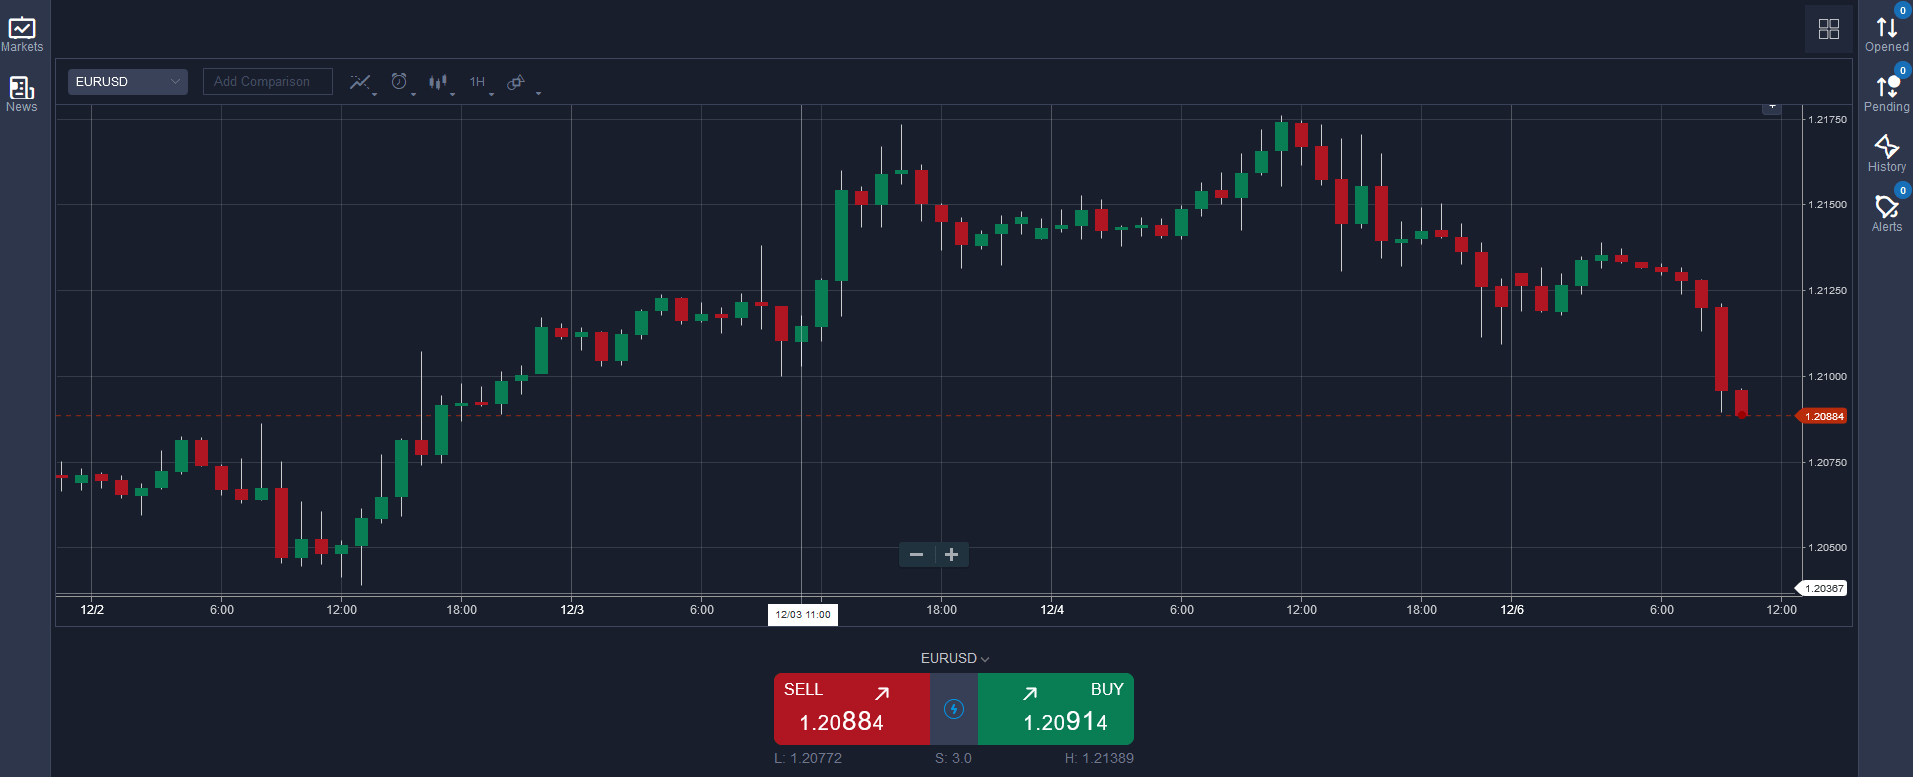Expand indicators tool dropdown arrow
The height and width of the screenshot is (777, 1913).
pos(375,94)
